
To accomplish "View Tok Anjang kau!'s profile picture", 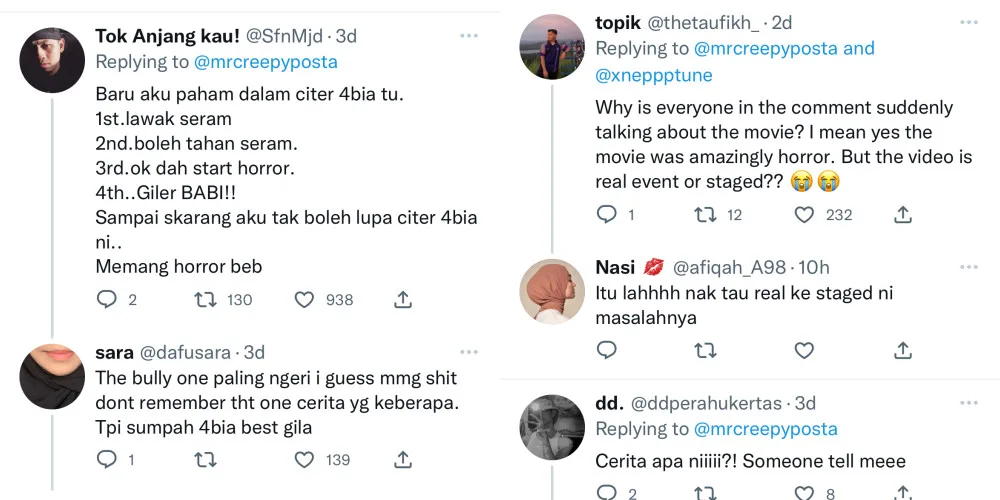I will pos(52,60).
